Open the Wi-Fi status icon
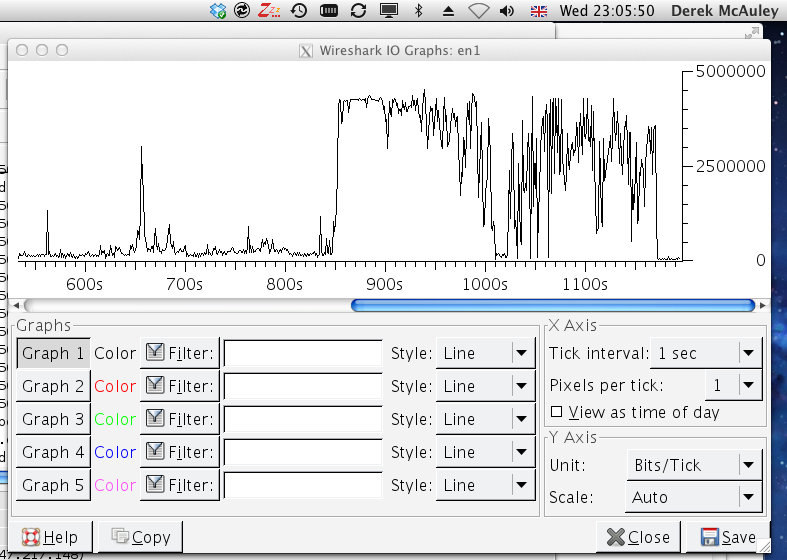 tap(479, 11)
